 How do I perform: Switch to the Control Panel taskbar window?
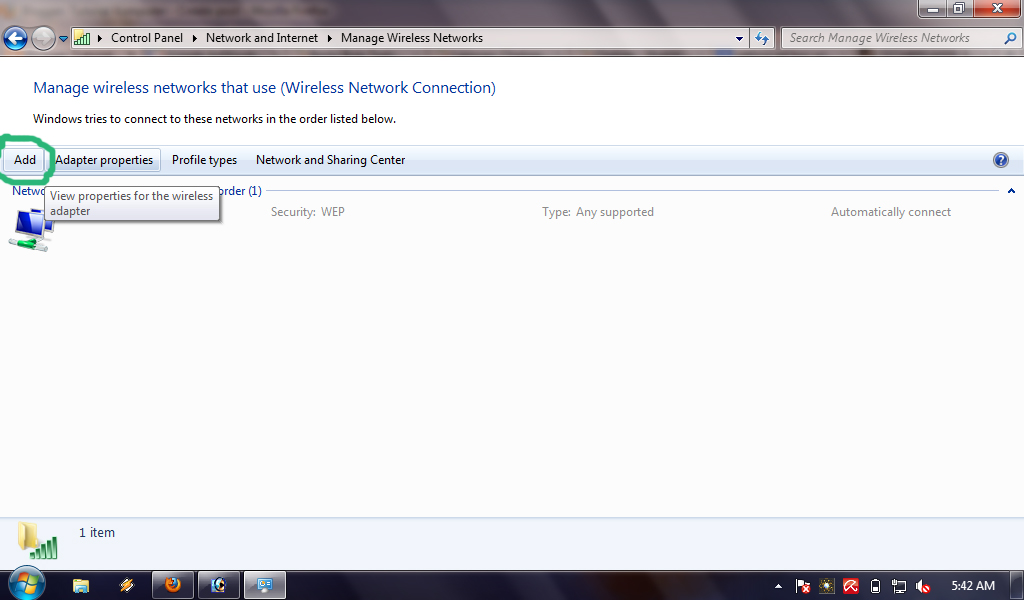tap(264, 585)
